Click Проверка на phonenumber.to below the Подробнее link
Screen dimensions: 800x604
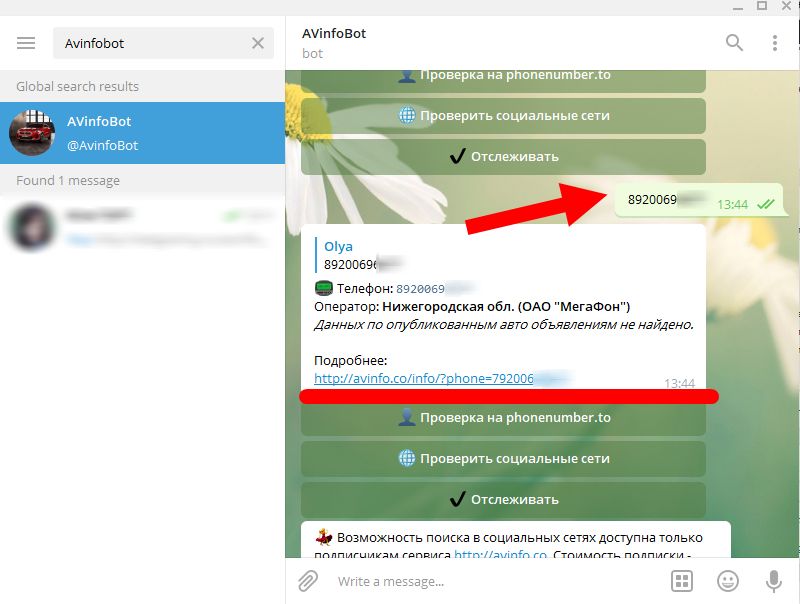click(504, 418)
